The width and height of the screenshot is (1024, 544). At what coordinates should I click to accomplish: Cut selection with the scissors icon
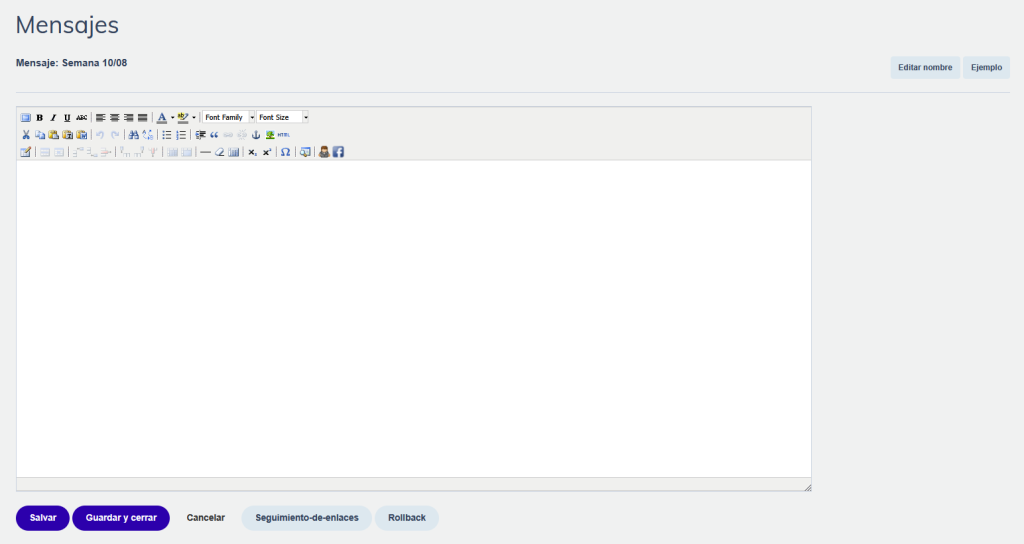[x=25, y=135]
